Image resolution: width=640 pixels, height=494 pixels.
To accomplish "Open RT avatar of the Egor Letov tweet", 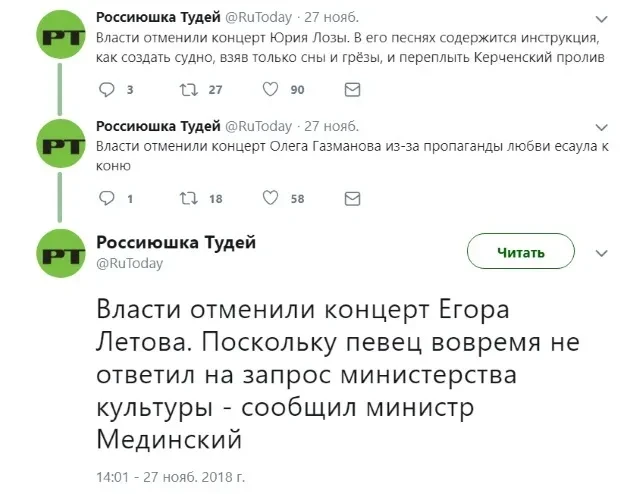I will click(x=59, y=254).
